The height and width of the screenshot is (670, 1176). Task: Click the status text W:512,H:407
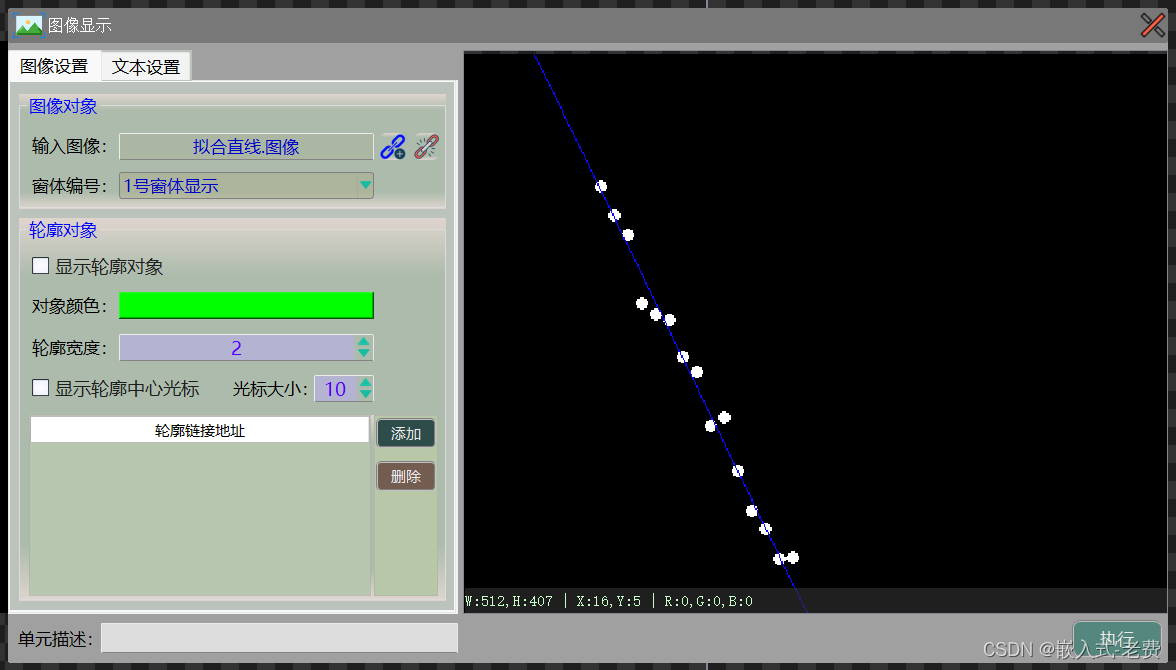click(509, 601)
